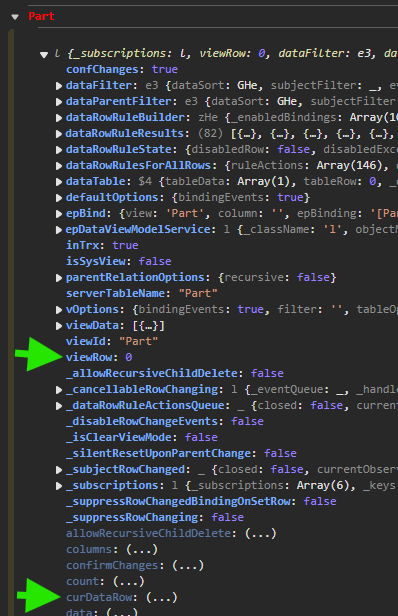
Task: Expand the viewData array
Action: click(59, 326)
